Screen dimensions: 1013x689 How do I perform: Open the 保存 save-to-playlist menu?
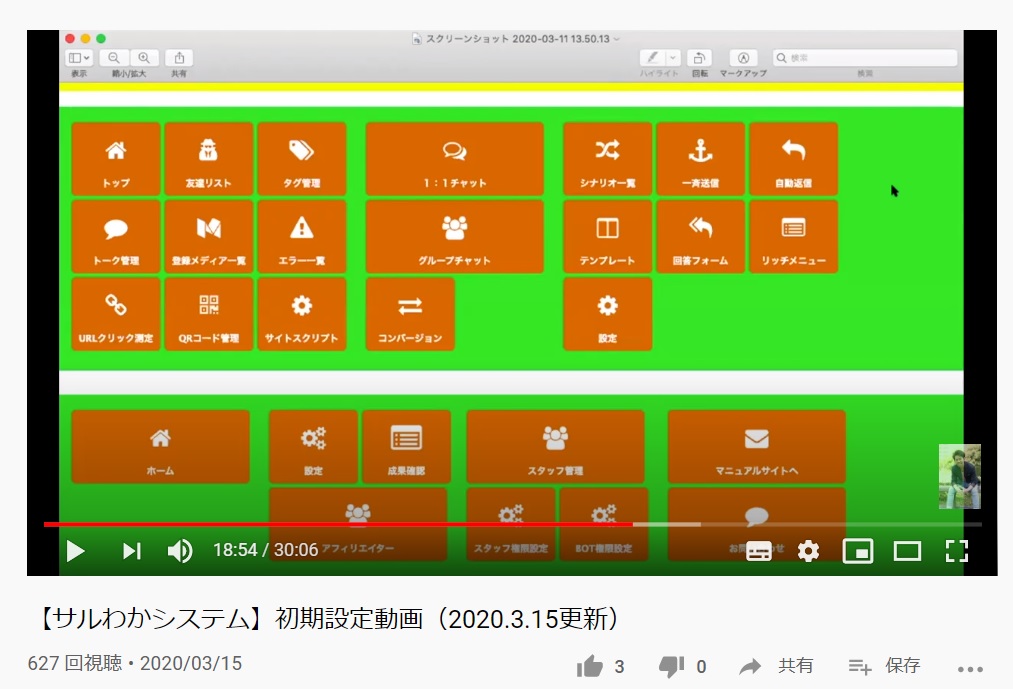click(x=884, y=666)
